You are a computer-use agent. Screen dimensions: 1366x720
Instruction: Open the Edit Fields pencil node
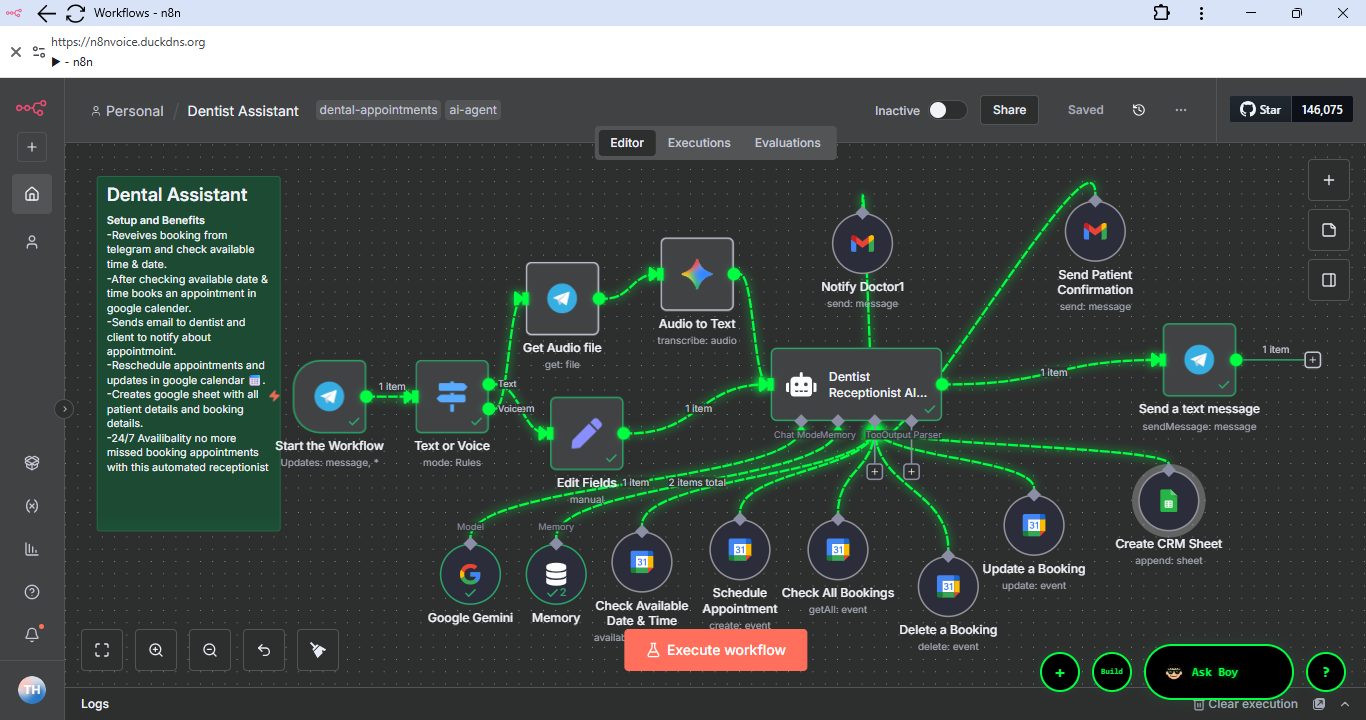587,433
